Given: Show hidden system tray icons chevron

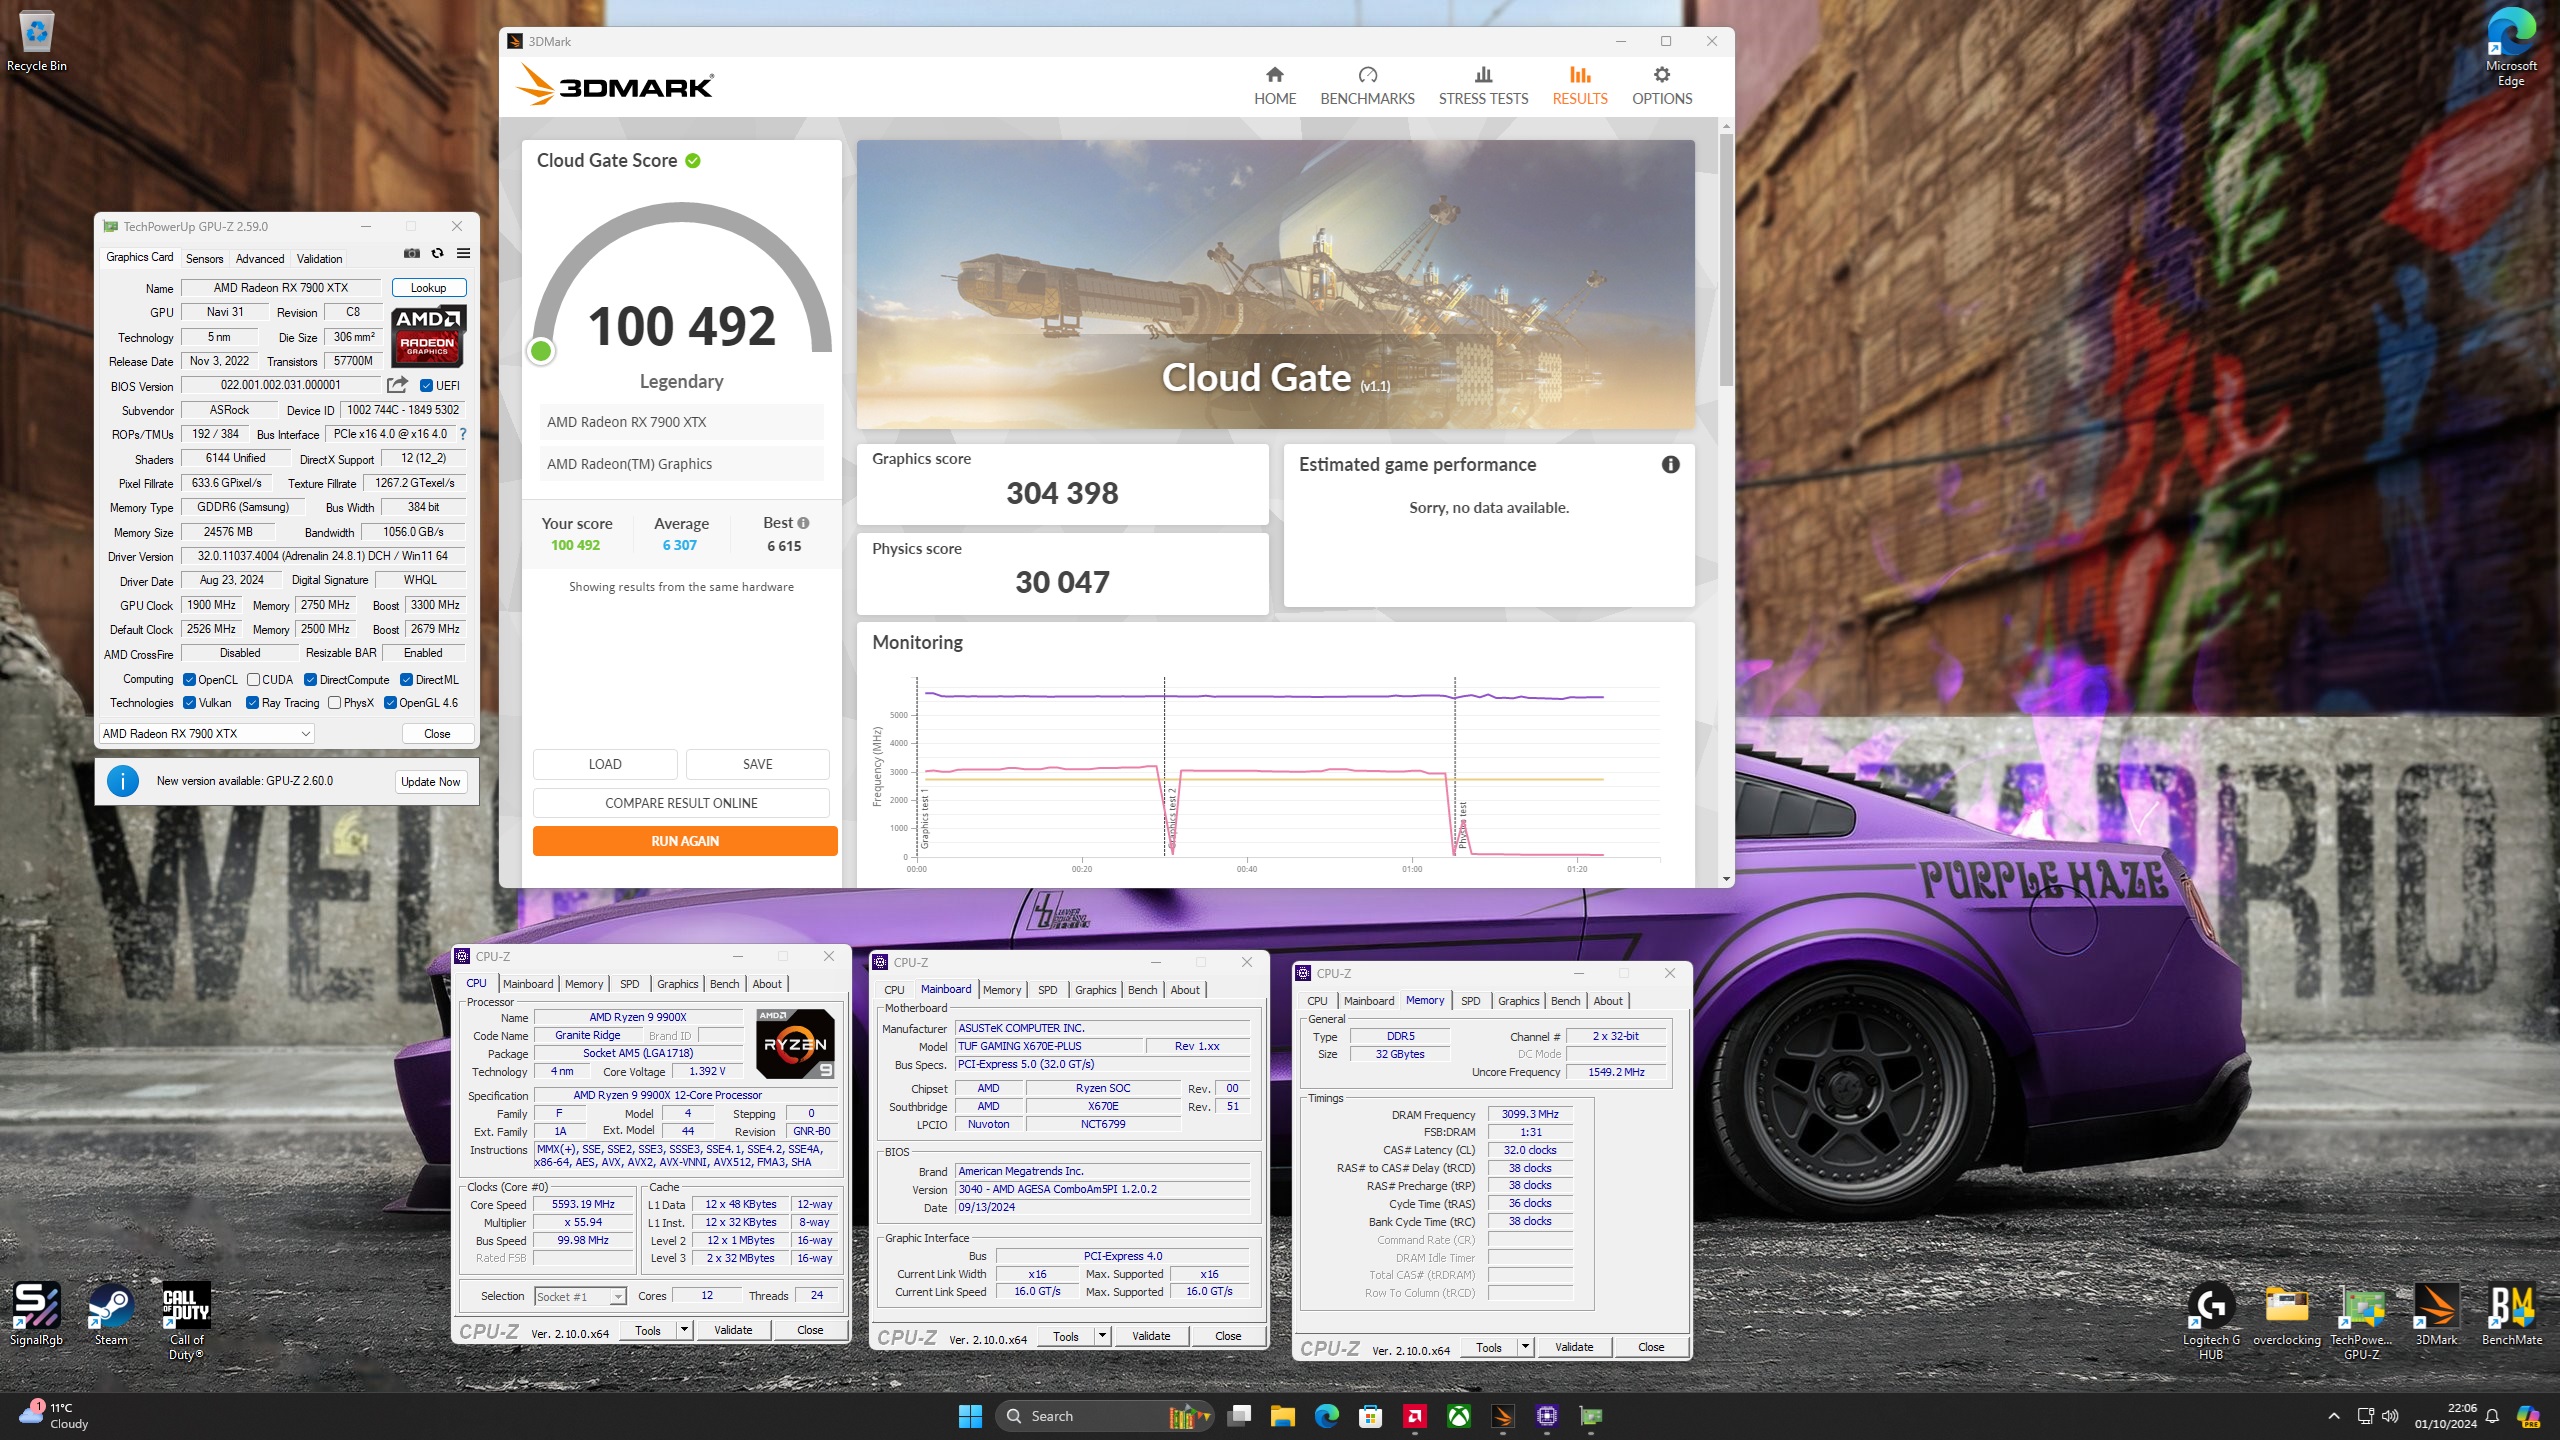Looking at the screenshot, I should 2334,1416.
